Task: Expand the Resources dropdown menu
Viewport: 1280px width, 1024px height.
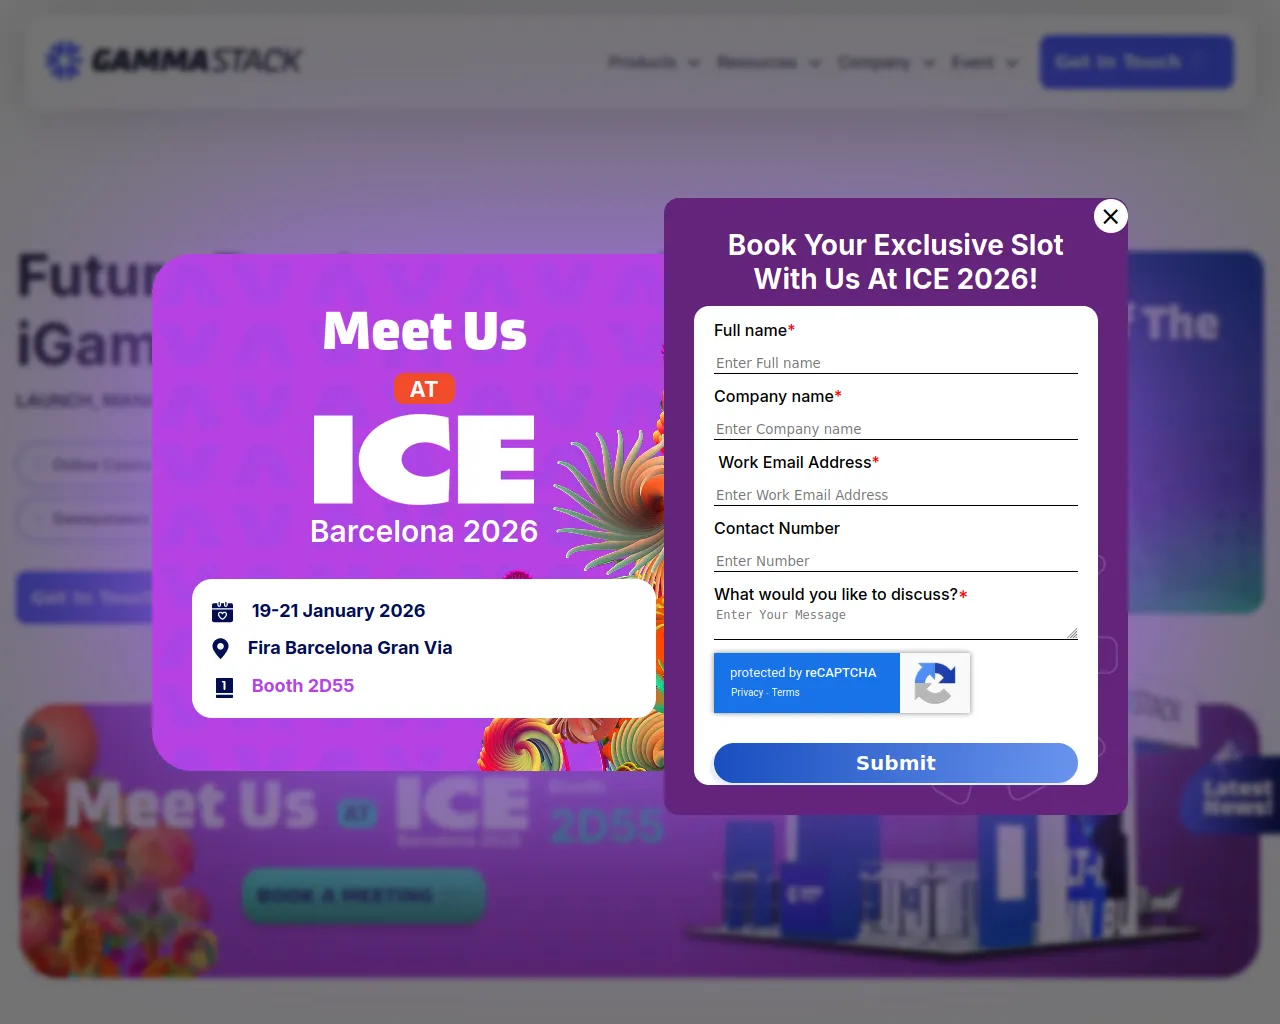Action: (769, 62)
